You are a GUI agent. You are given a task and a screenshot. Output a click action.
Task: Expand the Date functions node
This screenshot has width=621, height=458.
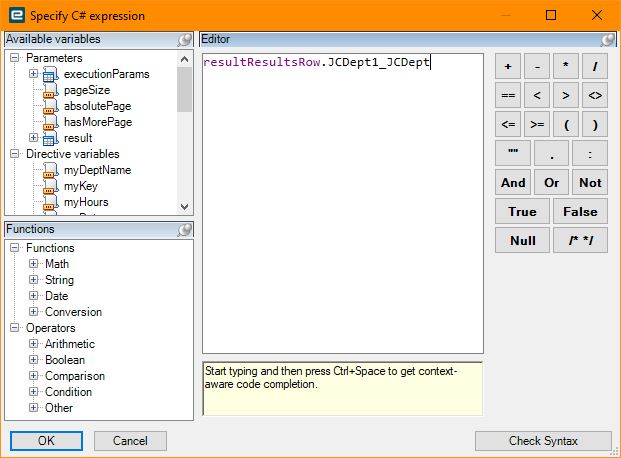[x=34, y=296]
